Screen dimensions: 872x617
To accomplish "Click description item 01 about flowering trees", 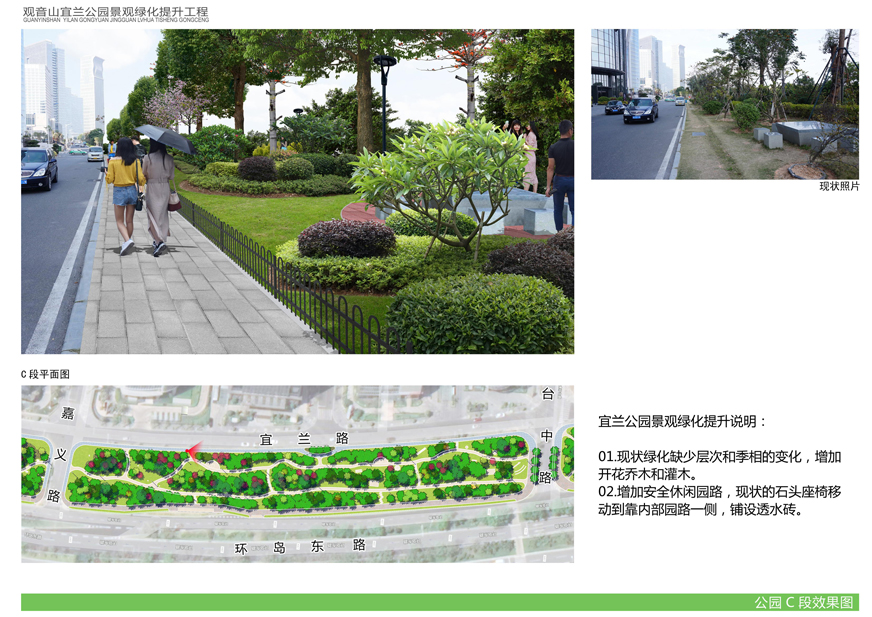I will click(x=719, y=465).
